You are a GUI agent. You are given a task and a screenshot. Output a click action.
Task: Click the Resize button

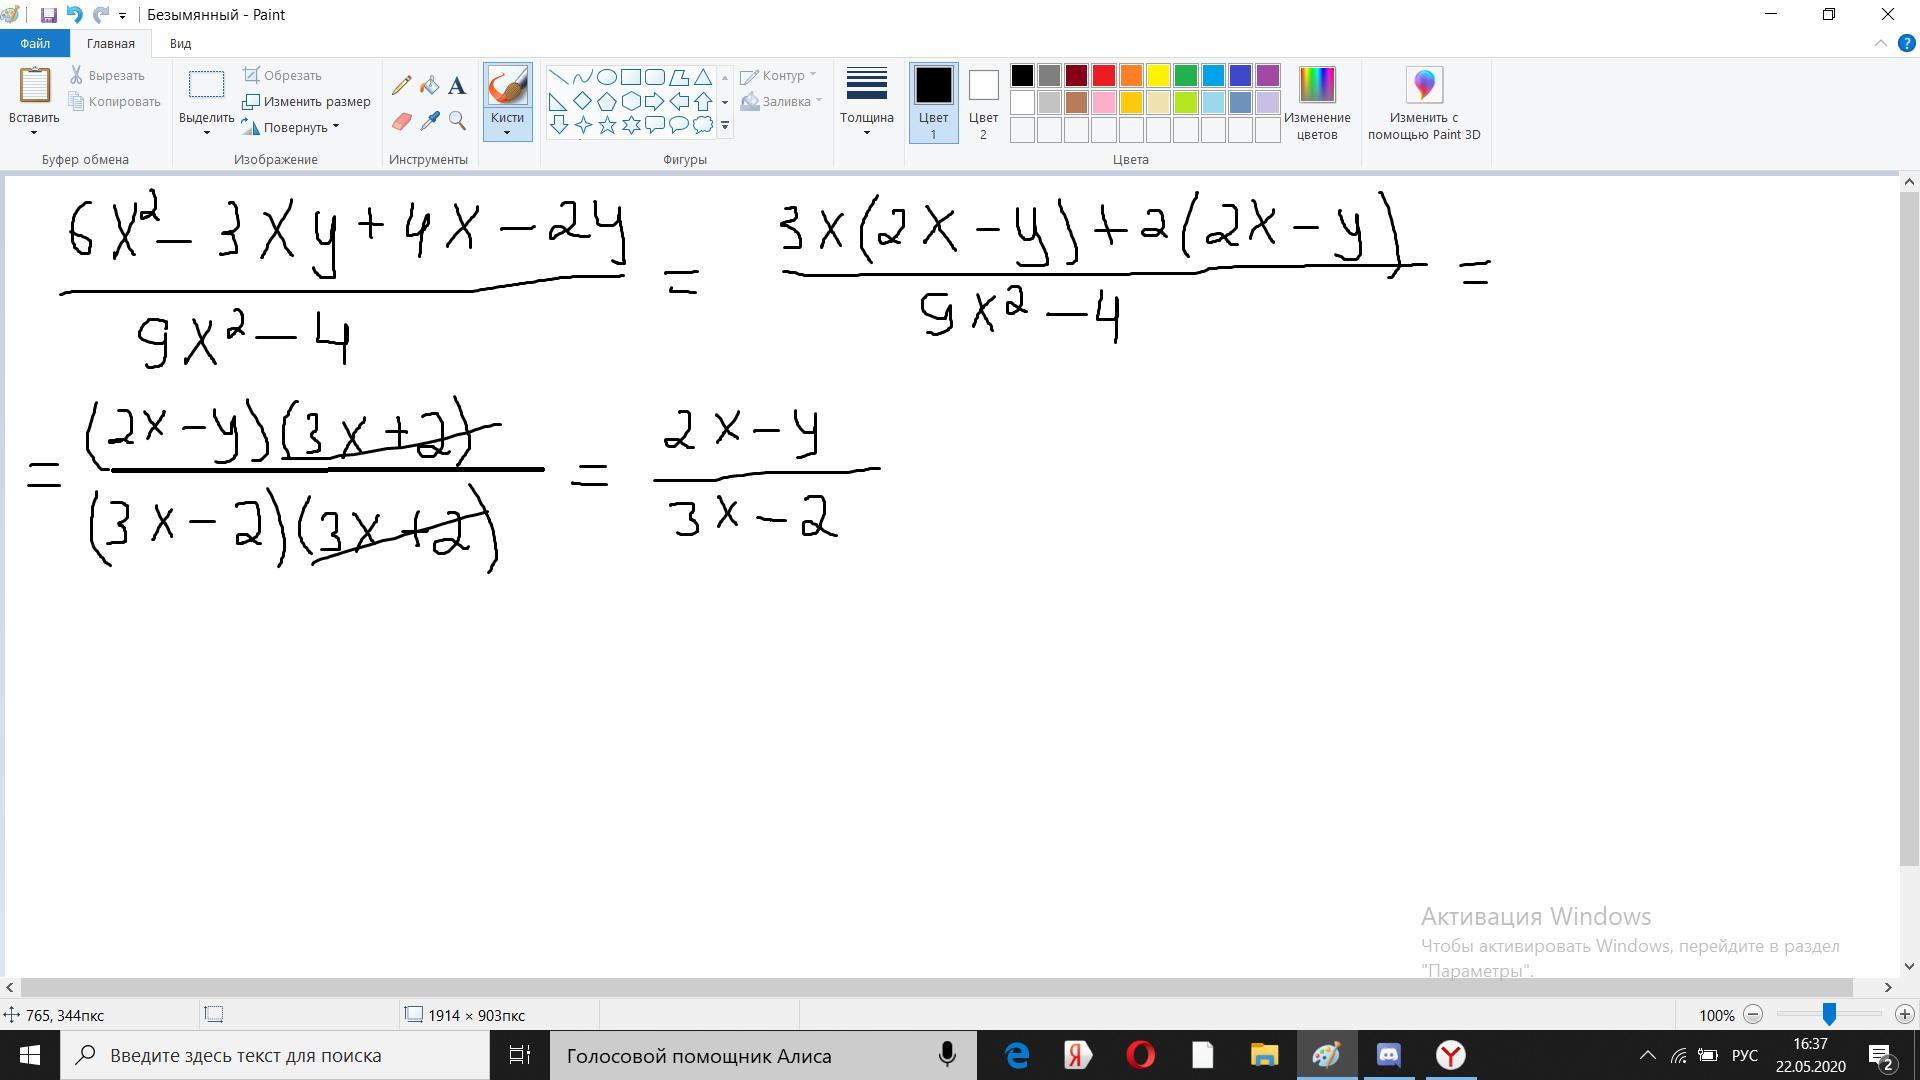click(307, 101)
